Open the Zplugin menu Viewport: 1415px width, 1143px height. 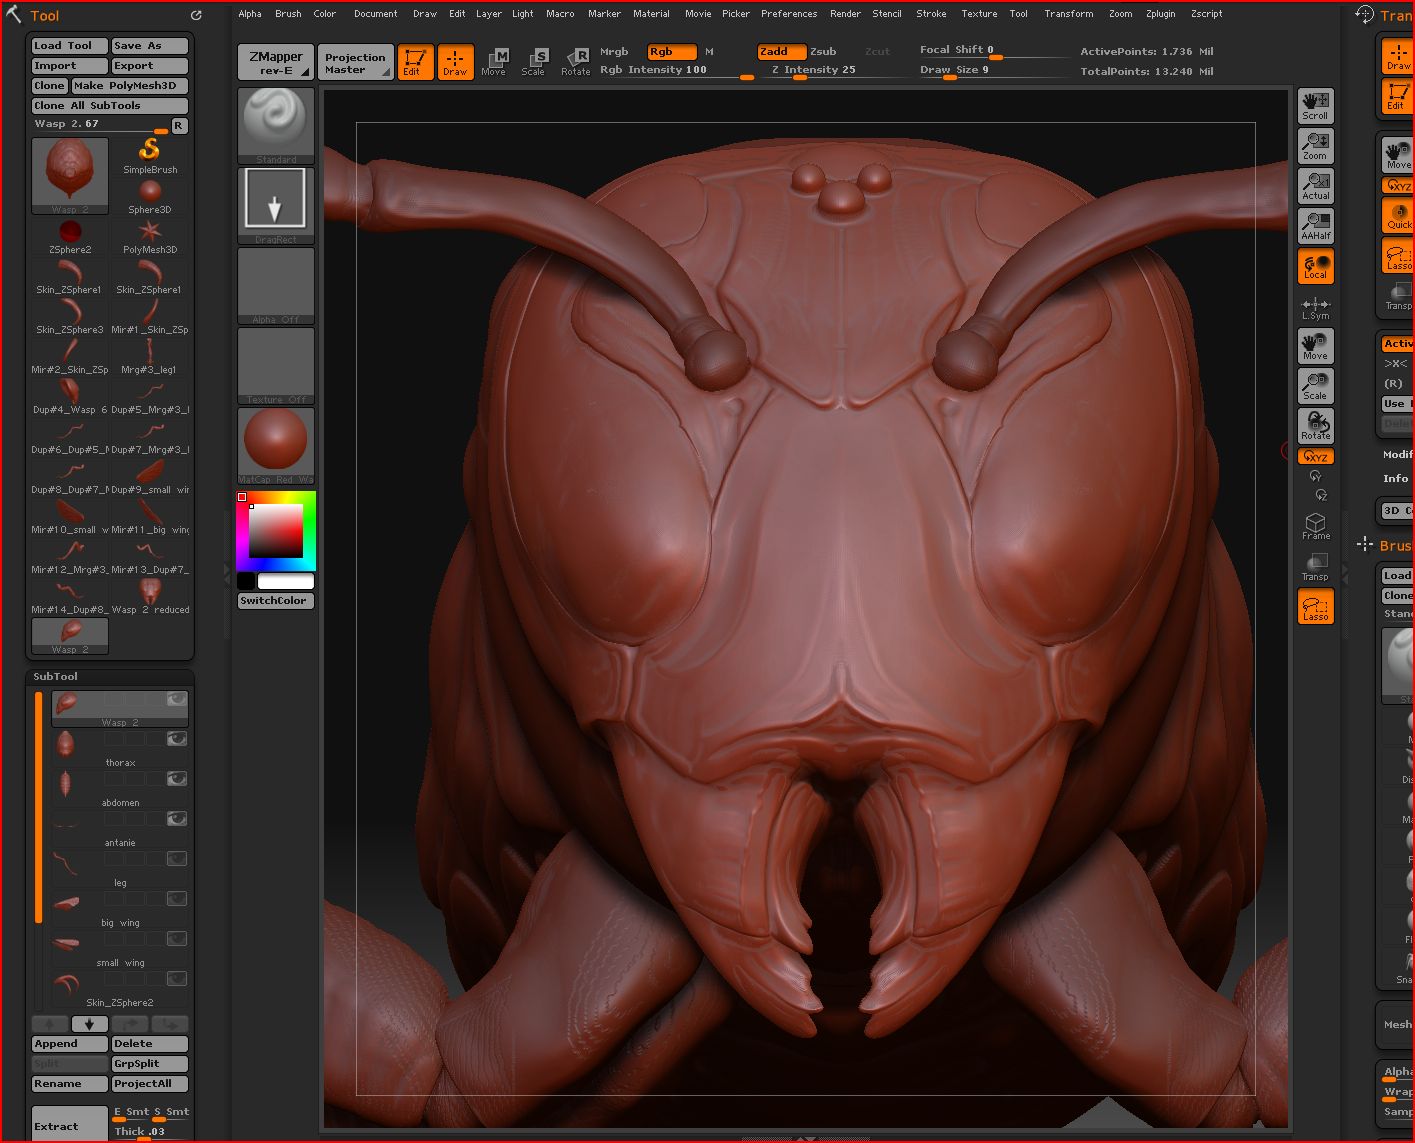pos(1160,14)
